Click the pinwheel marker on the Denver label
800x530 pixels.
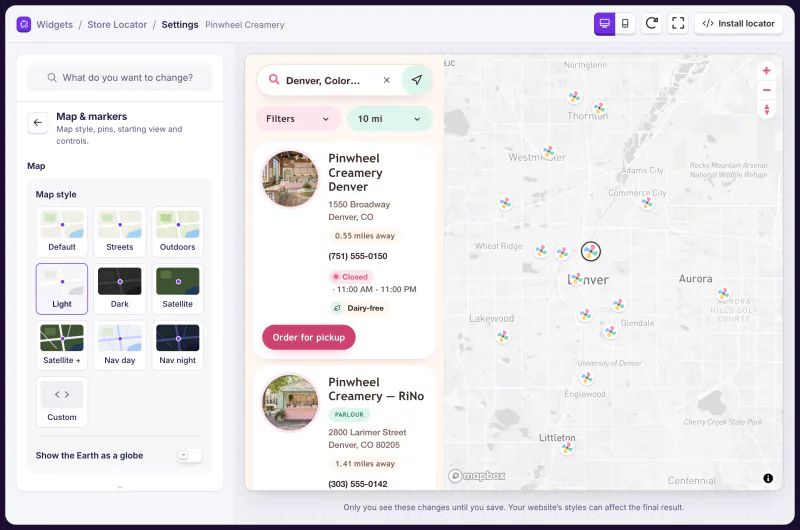(x=576, y=279)
